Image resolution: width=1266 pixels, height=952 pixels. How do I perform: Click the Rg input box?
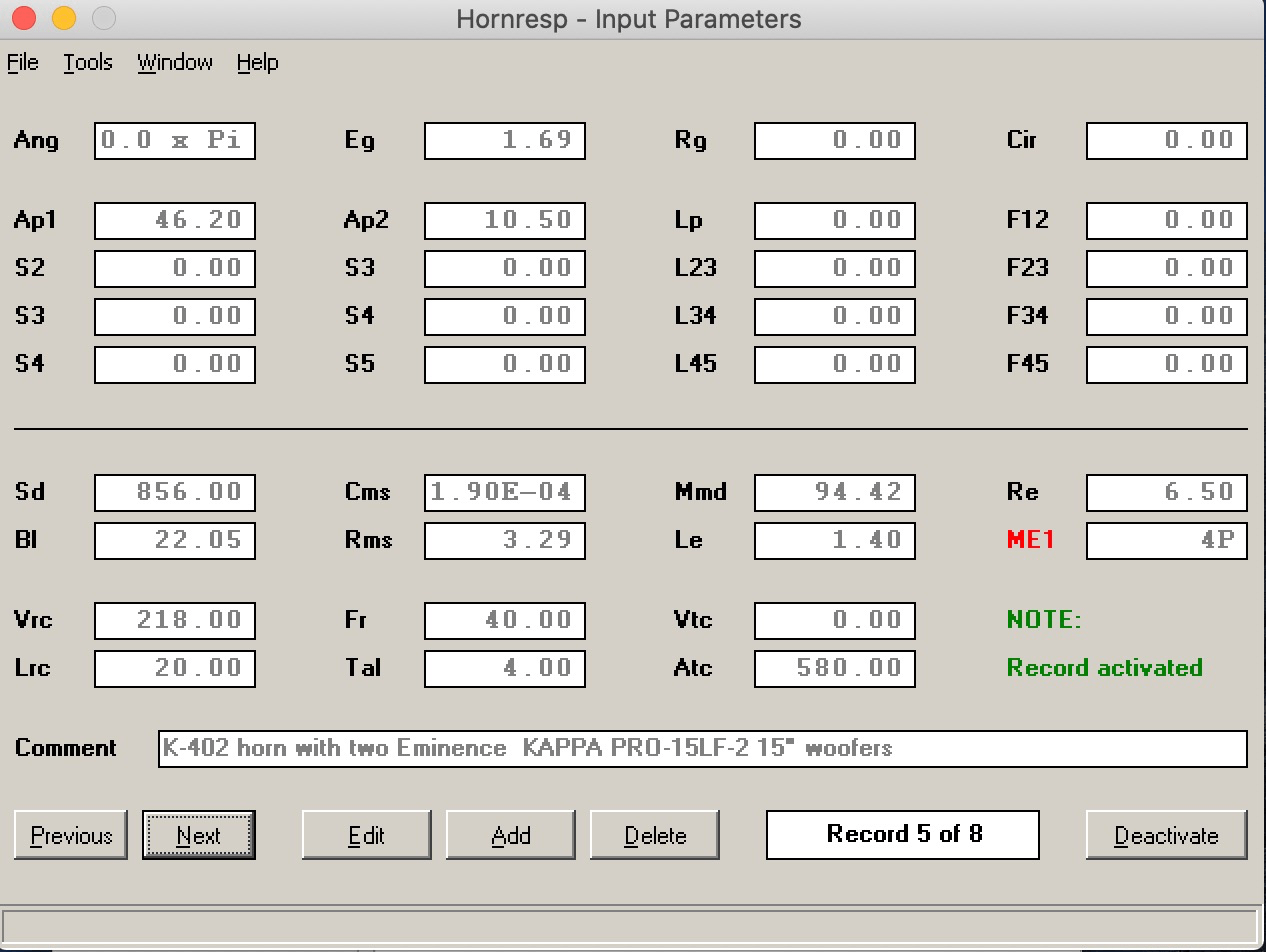point(835,141)
